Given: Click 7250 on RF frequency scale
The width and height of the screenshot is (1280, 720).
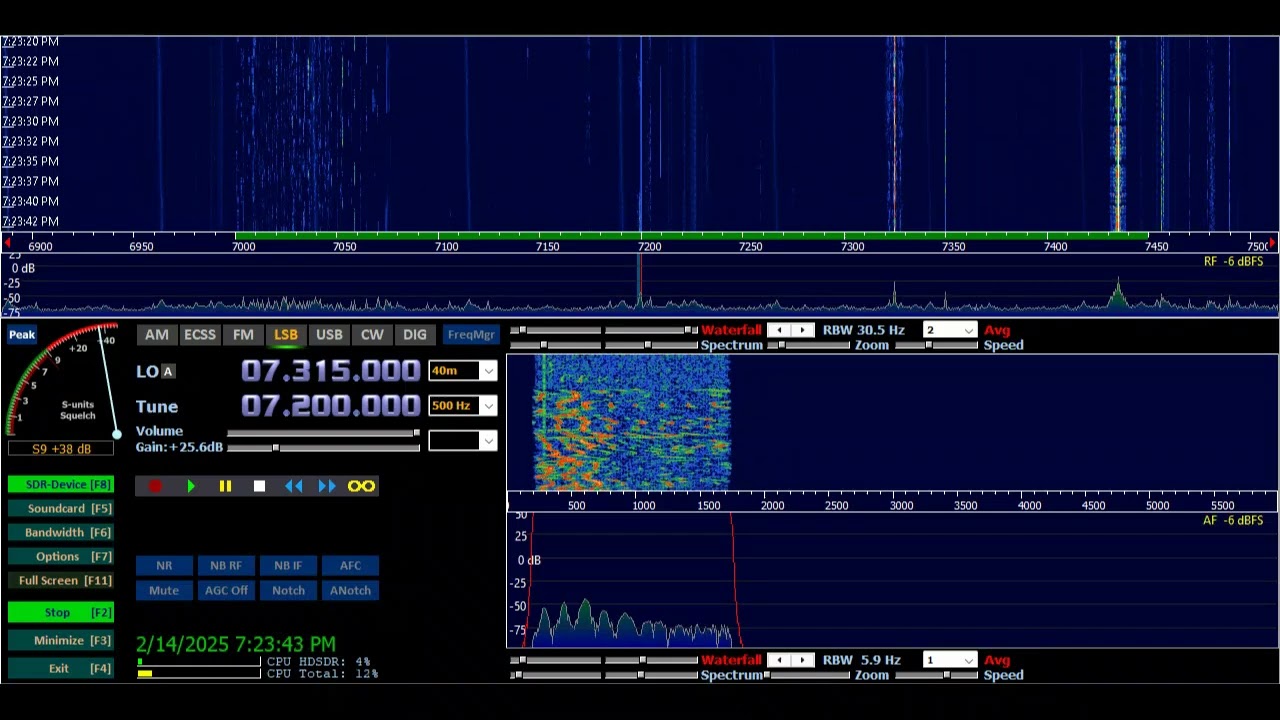Looking at the screenshot, I should pyautogui.click(x=750, y=247).
